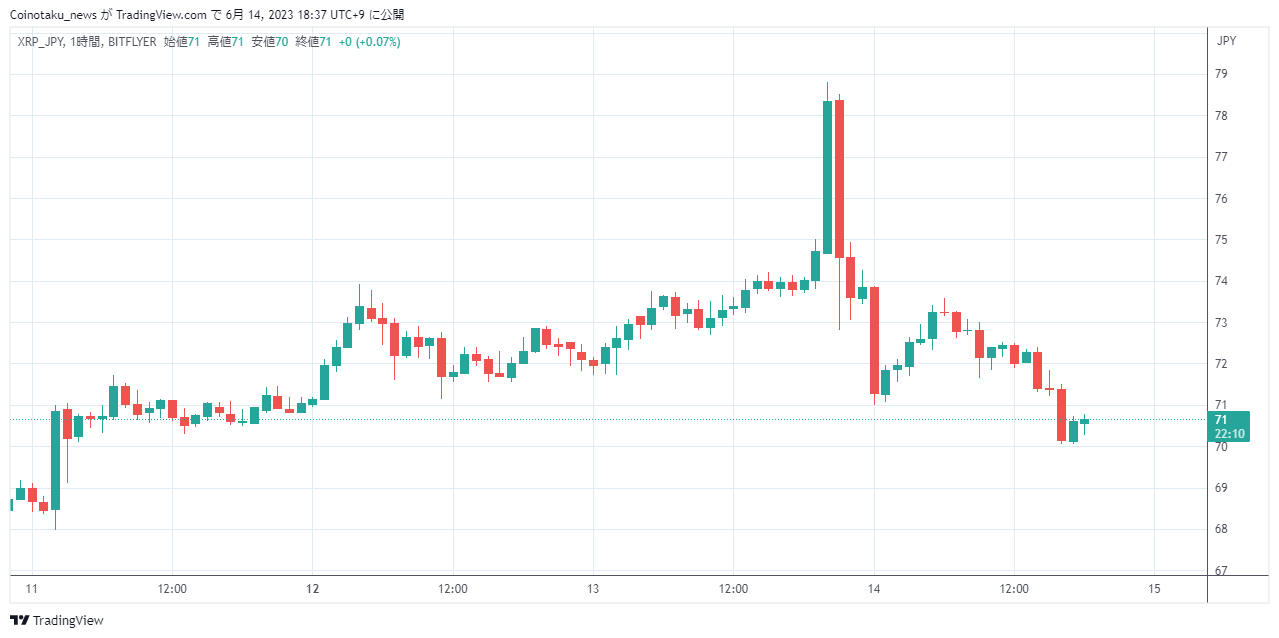Screen dimensions: 1279x638
Task: Click the Coinotaku_news publisher text
Action: (53, 15)
